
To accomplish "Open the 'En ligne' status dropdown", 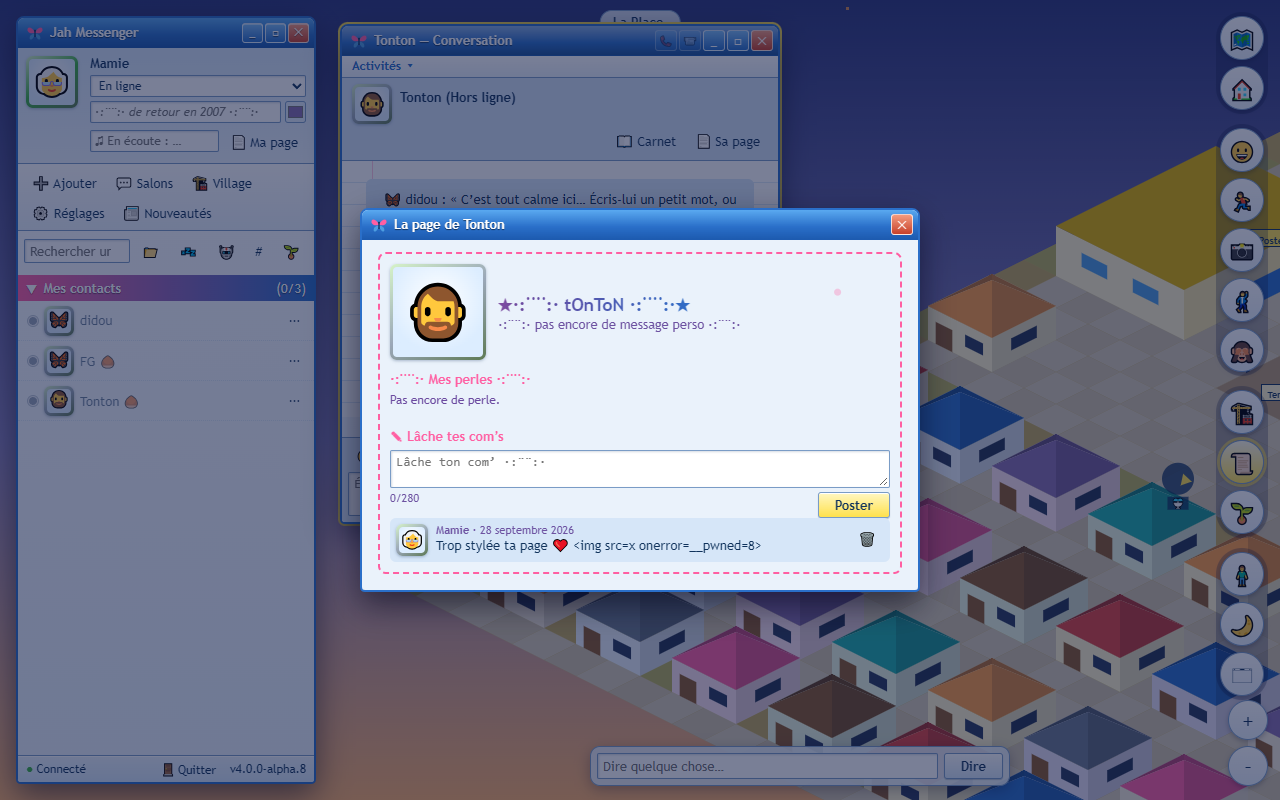I will (x=198, y=86).
